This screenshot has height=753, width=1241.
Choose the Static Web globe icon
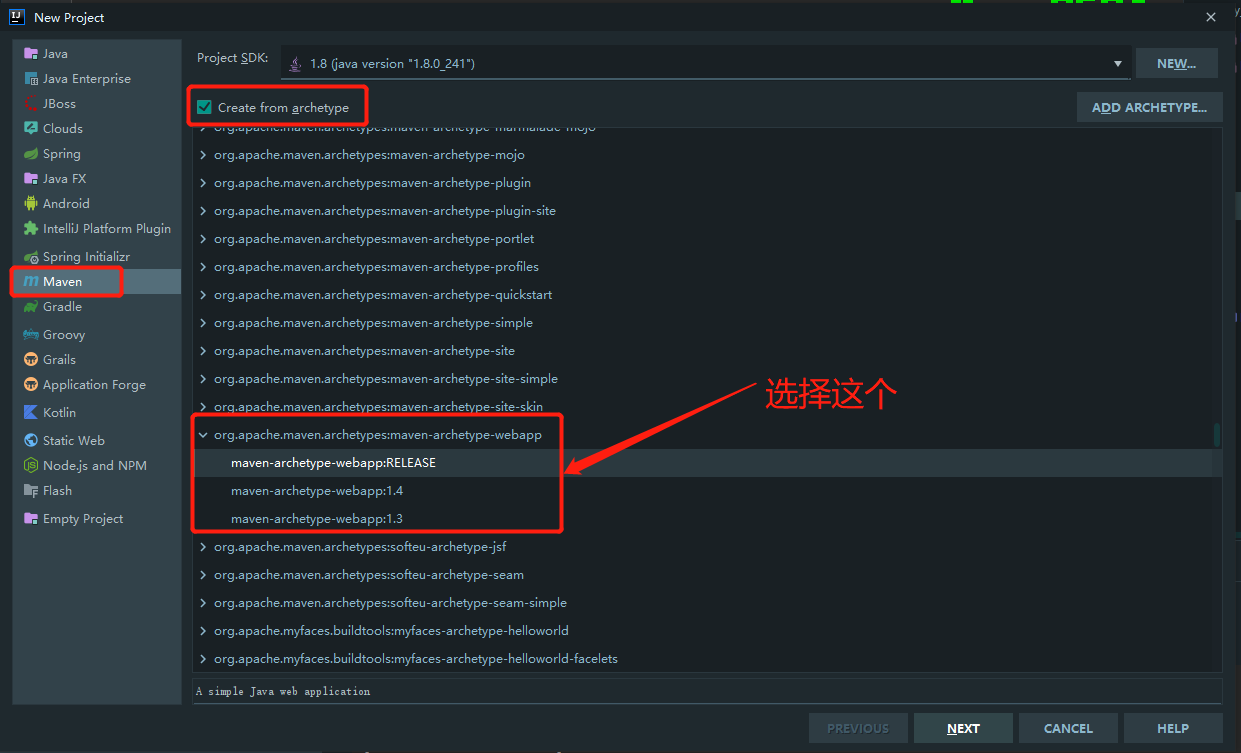[x=31, y=441]
